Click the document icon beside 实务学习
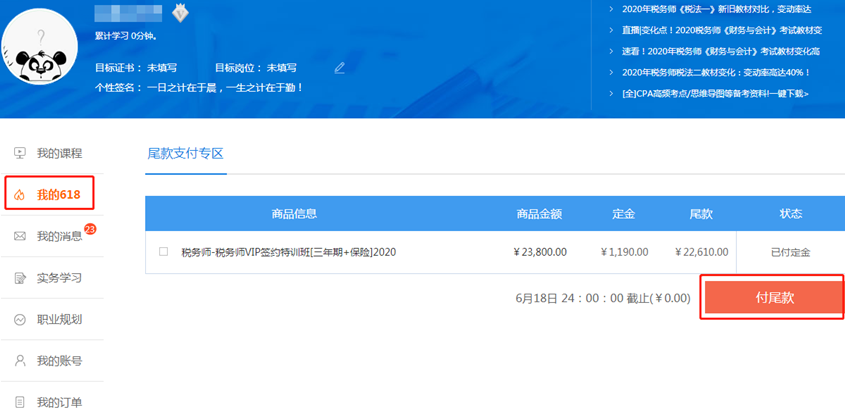845x409 pixels. pyautogui.click(x=20, y=278)
